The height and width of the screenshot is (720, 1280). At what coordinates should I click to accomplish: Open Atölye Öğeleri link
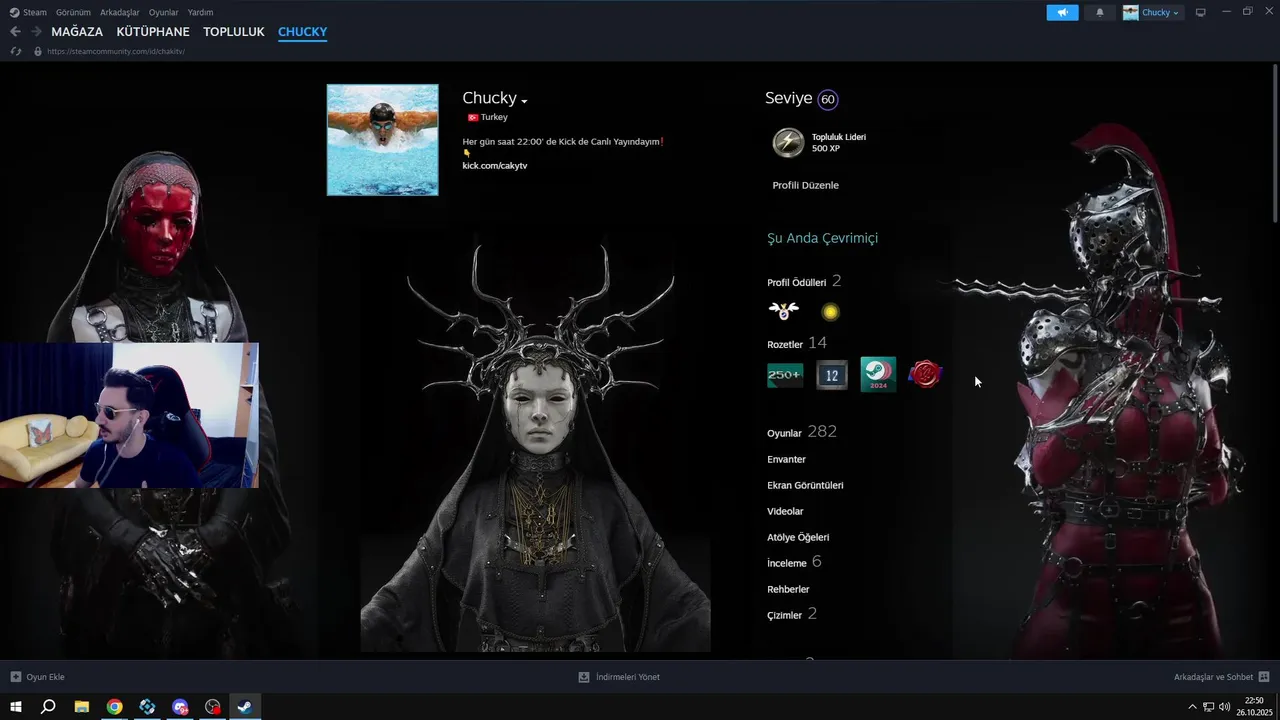(x=798, y=537)
